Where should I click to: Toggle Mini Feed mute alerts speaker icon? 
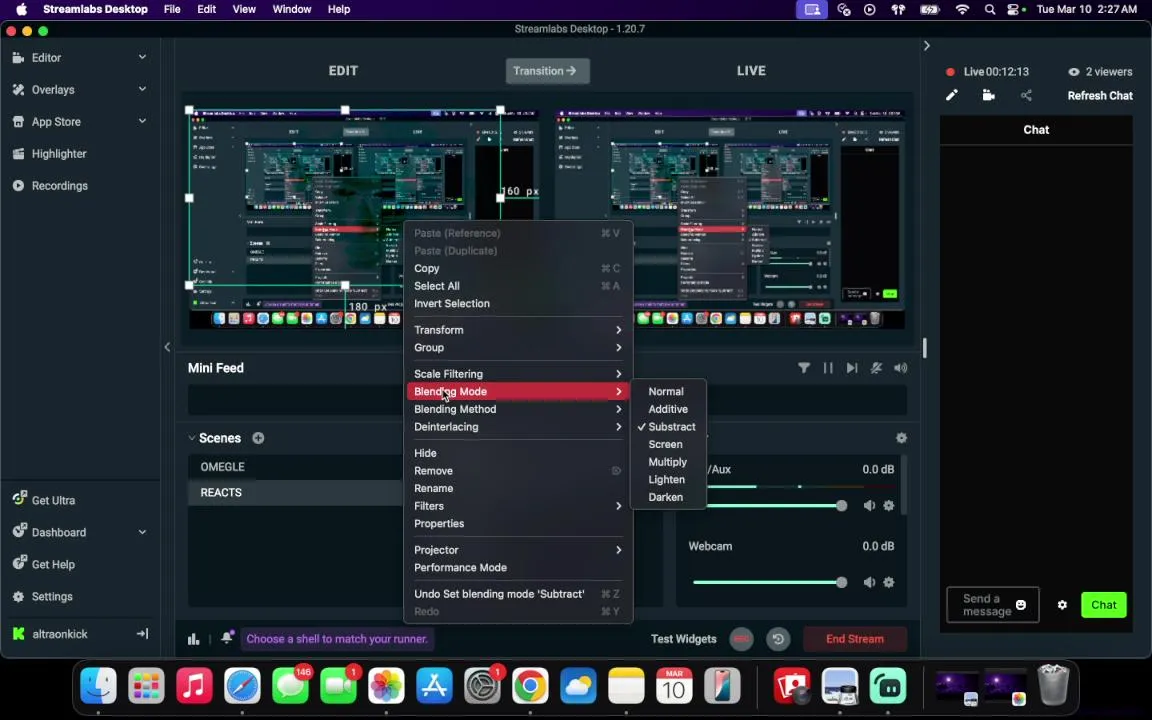[901, 368]
